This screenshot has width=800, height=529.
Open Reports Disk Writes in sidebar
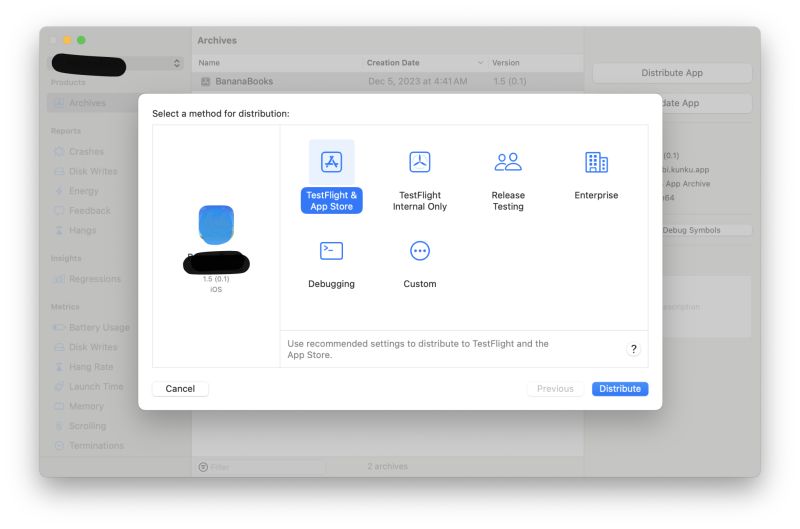coord(93,171)
